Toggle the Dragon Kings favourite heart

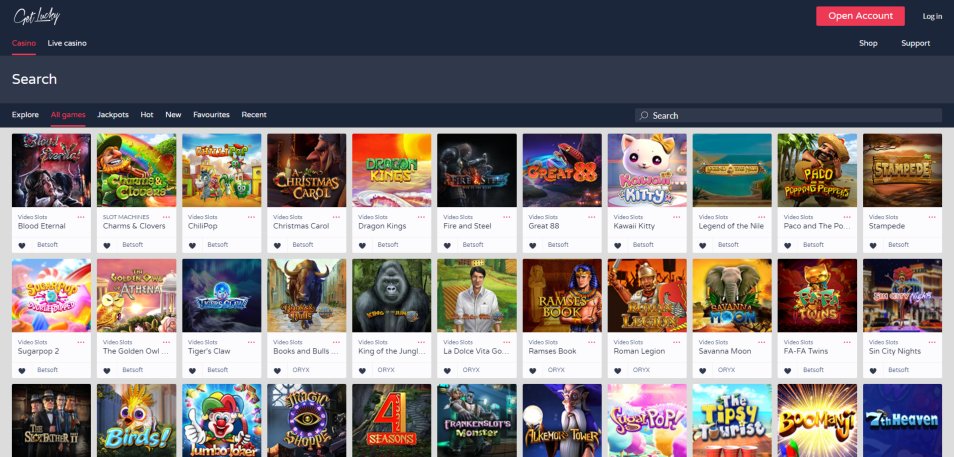(363, 245)
